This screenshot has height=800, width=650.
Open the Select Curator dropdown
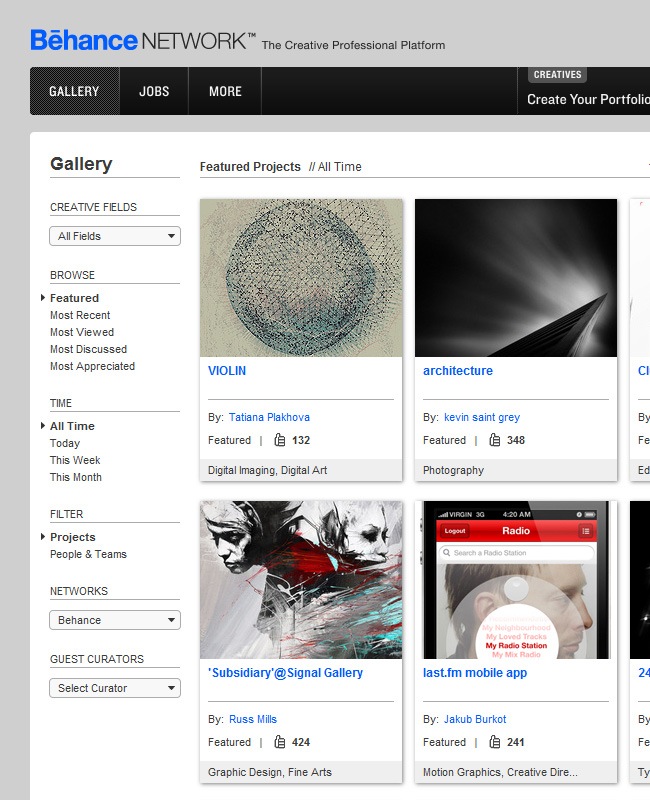point(115,688)
